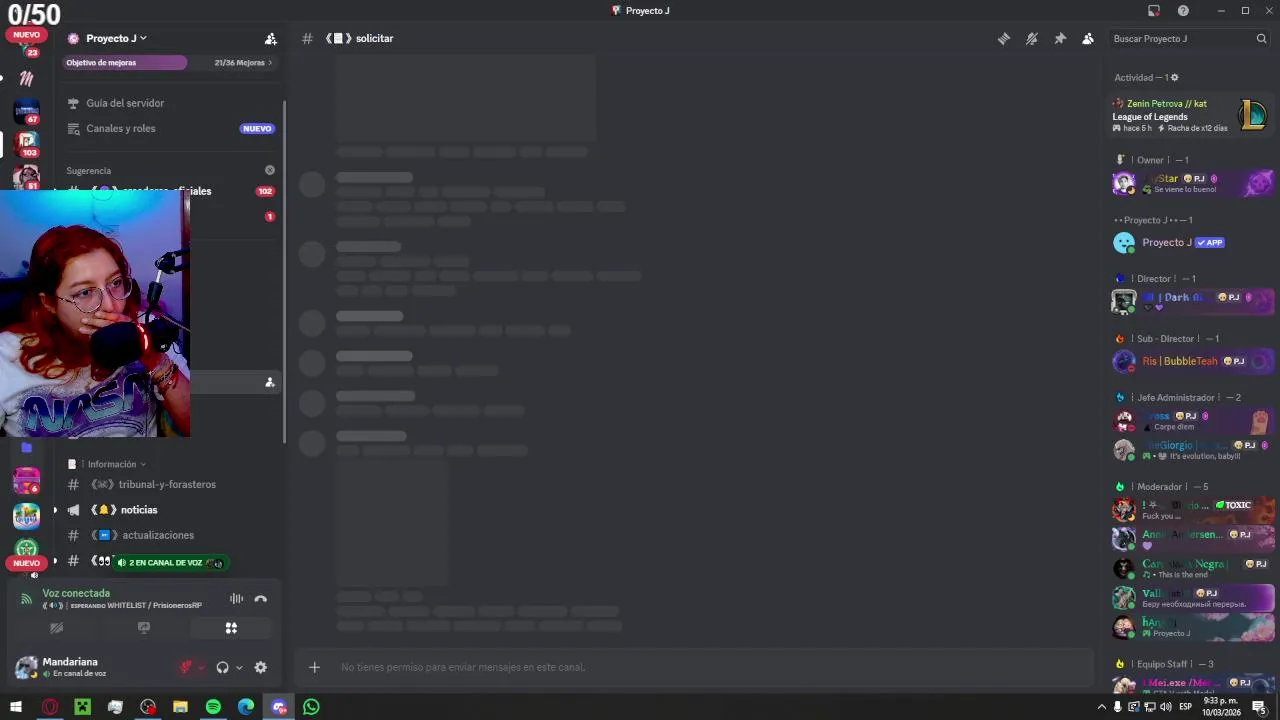Open the threads icon in channel header
Screen dimensions: 1280x720
[1003, 39]
